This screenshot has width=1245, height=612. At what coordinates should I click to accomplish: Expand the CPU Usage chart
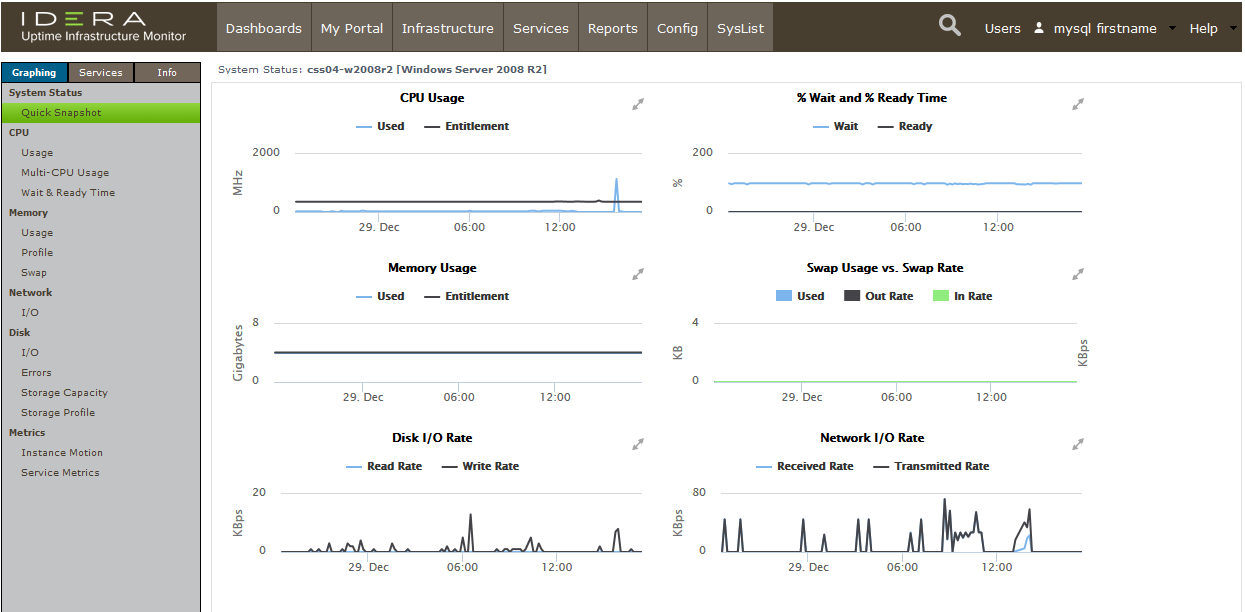click(x=637, y=104)
